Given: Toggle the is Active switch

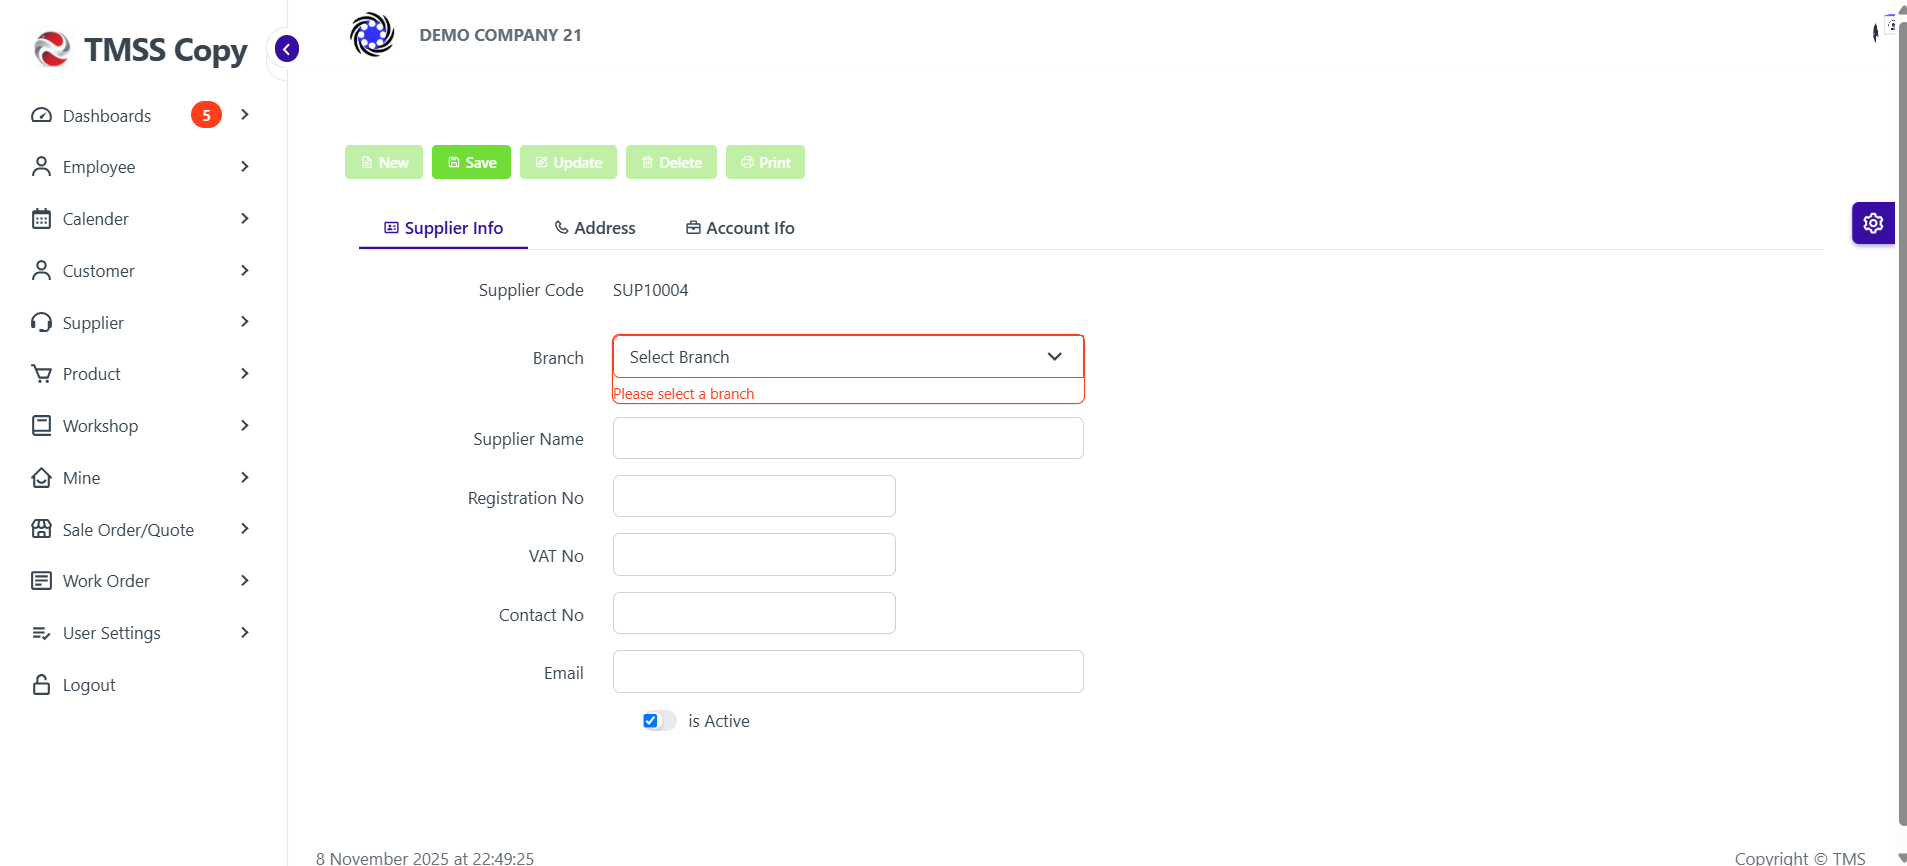Looking at the screenshot, I should [x=659, y=721].
